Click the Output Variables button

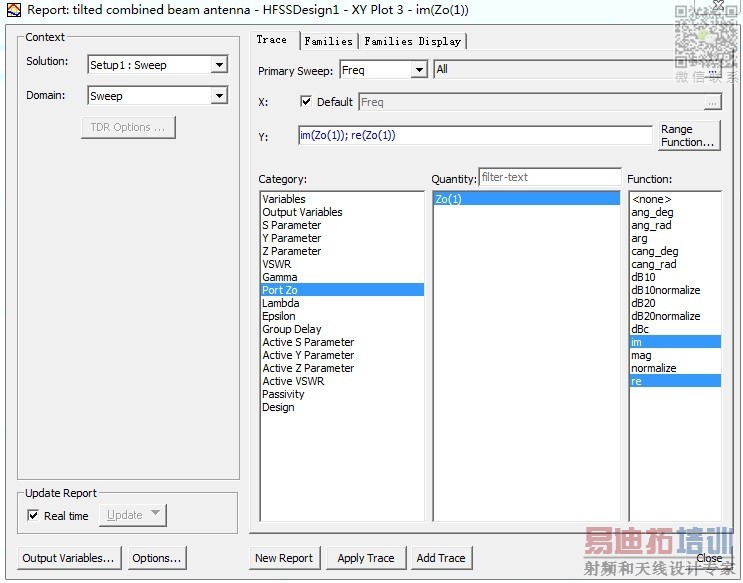pos(69,558)
